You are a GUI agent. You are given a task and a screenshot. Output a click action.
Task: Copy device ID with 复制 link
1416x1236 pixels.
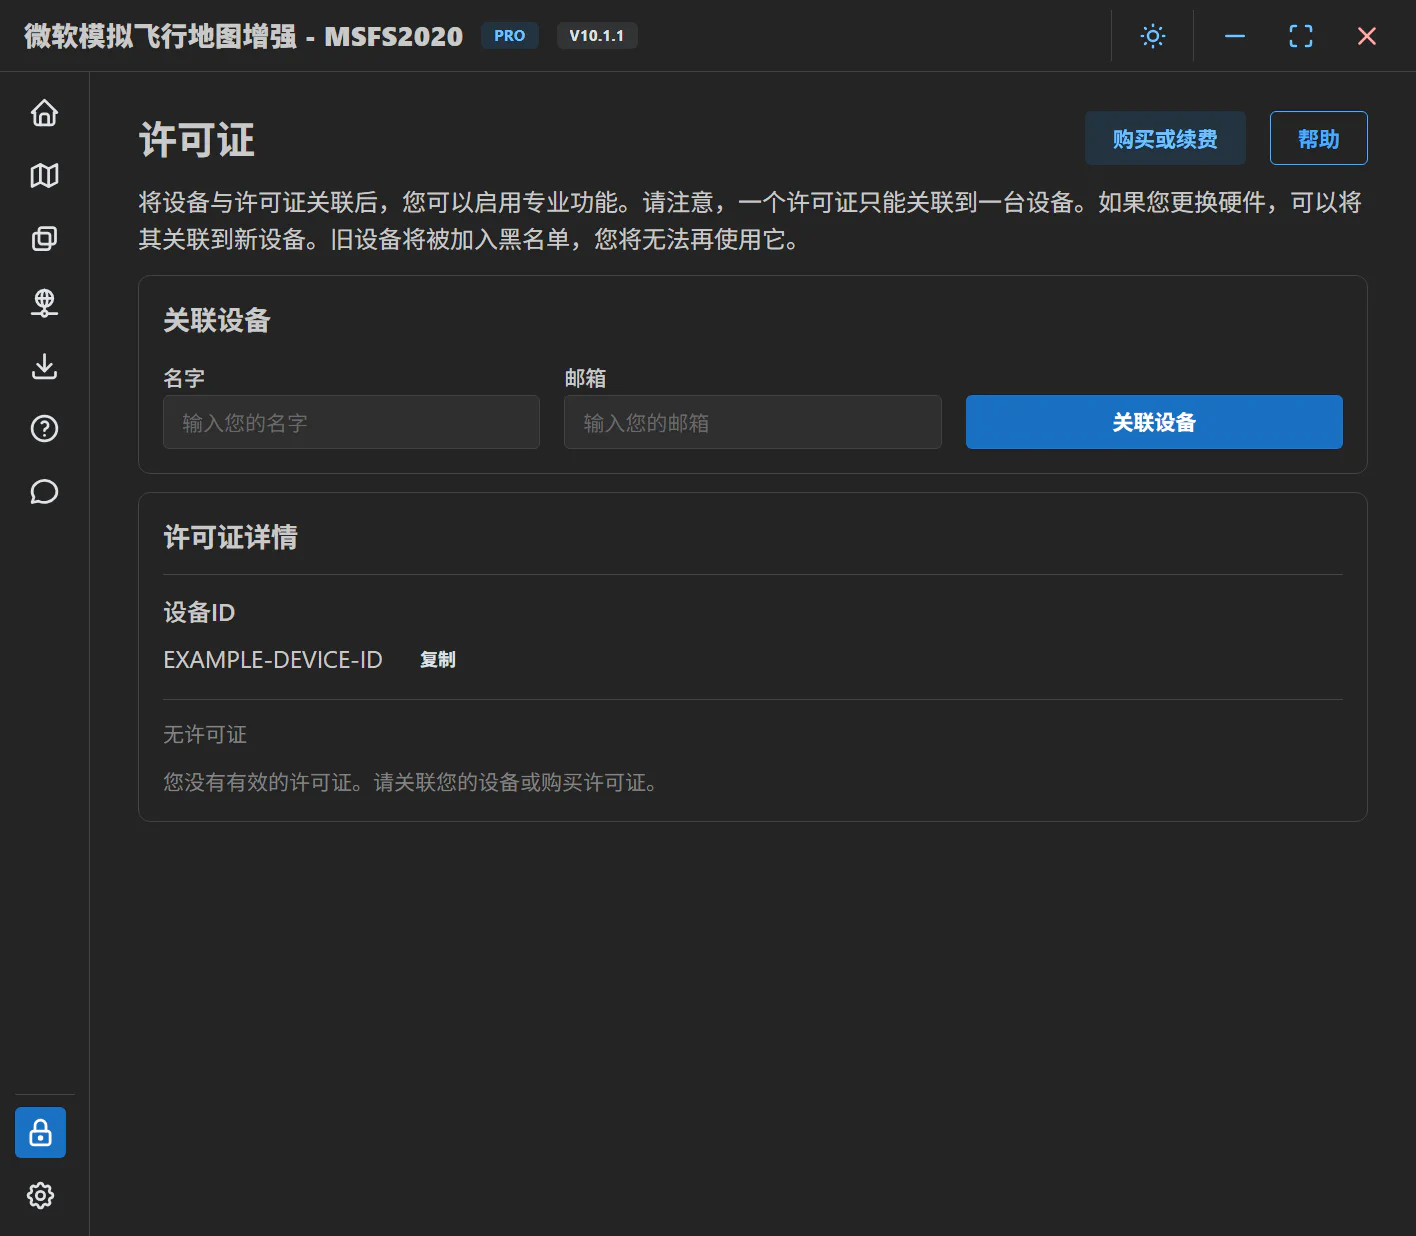click(x=438, y=660)
